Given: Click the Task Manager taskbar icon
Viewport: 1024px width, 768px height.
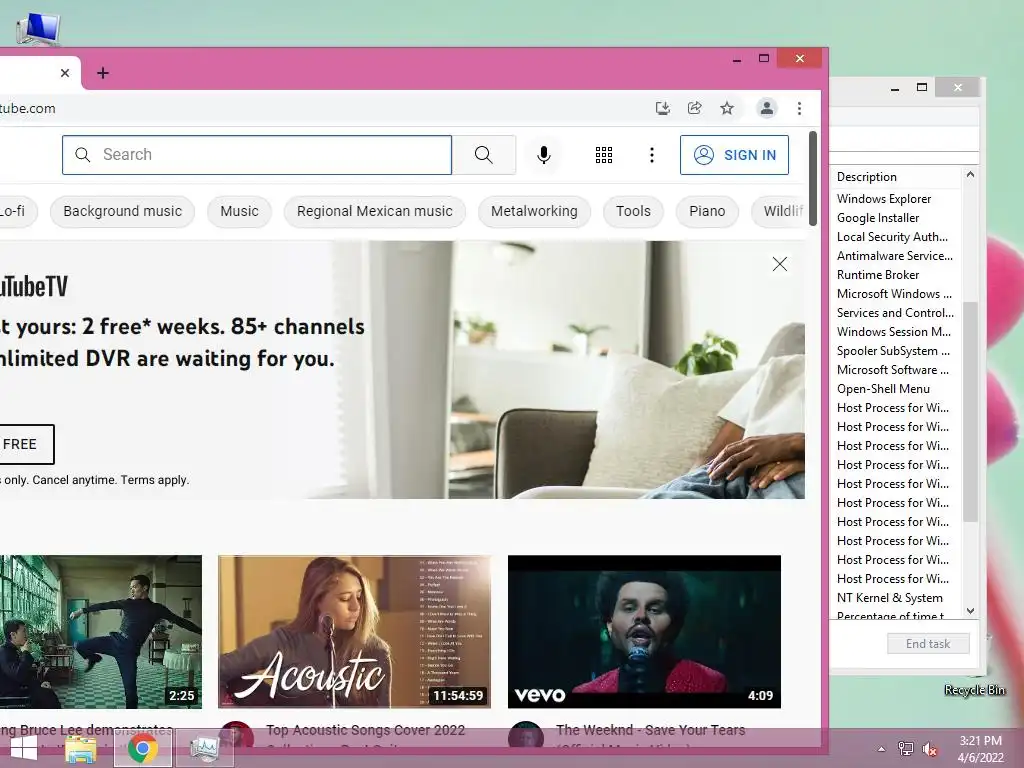Looking at the screenshot, I should pyautogui.click(x=205, y=748).
